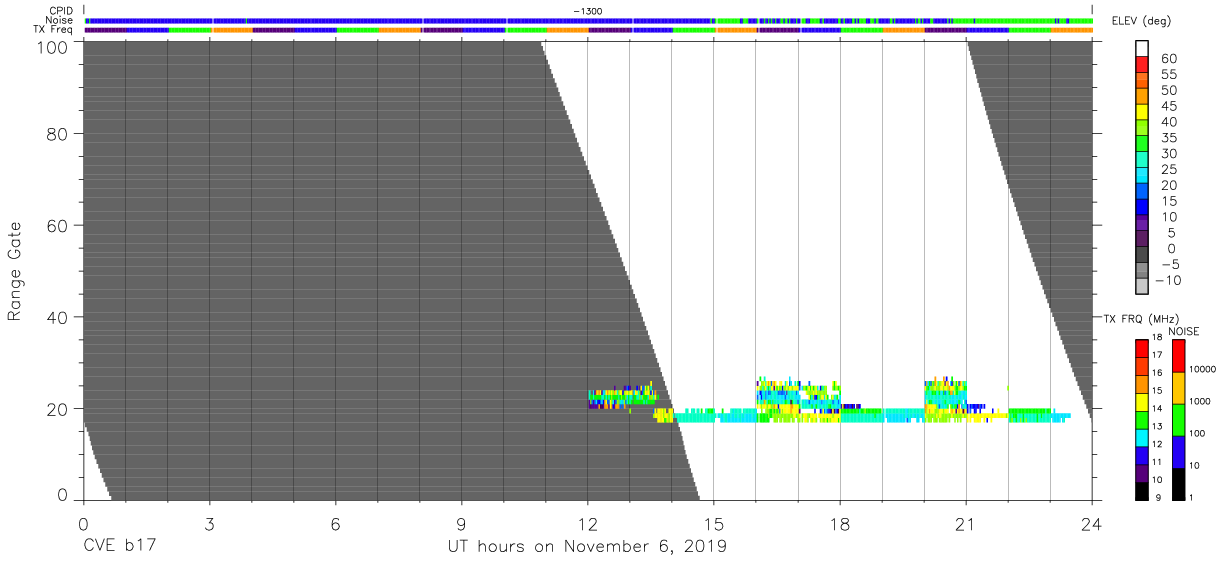Select the dark gray ELEV swatch between 0 and -5
The height and width of the screenshot is (567, 1228).
tap(1143, 256)
